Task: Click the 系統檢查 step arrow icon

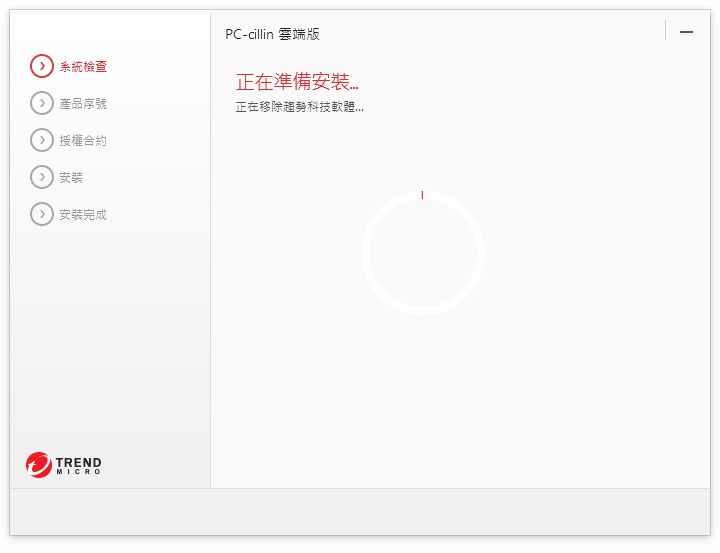Action: click(42, 66)
